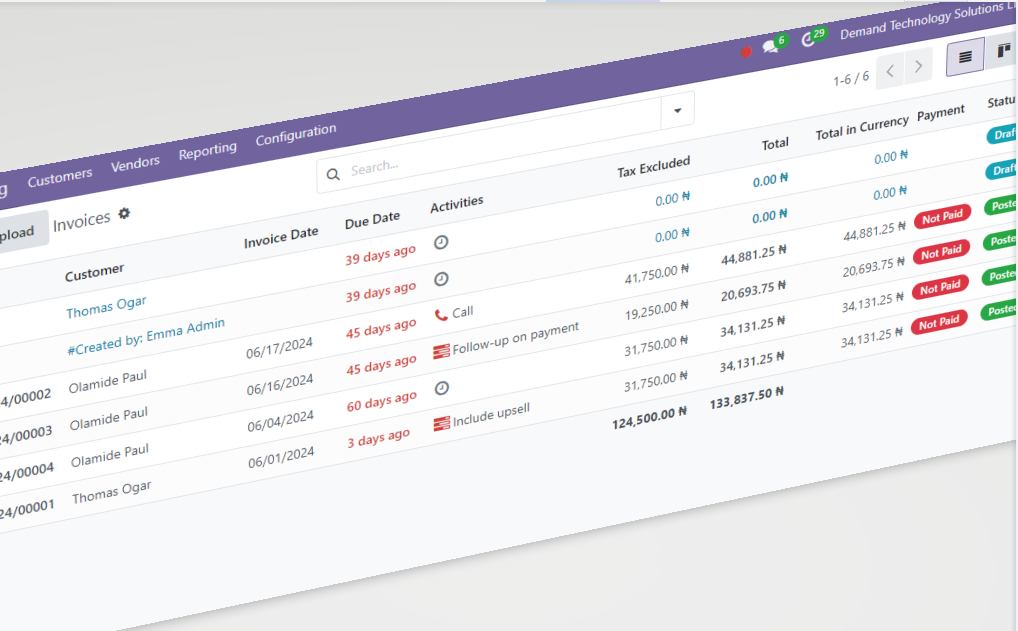The height and width of the screenshot is (631, 1018).
Task: Select the list view icon
Action: click(x=964, y=58)
